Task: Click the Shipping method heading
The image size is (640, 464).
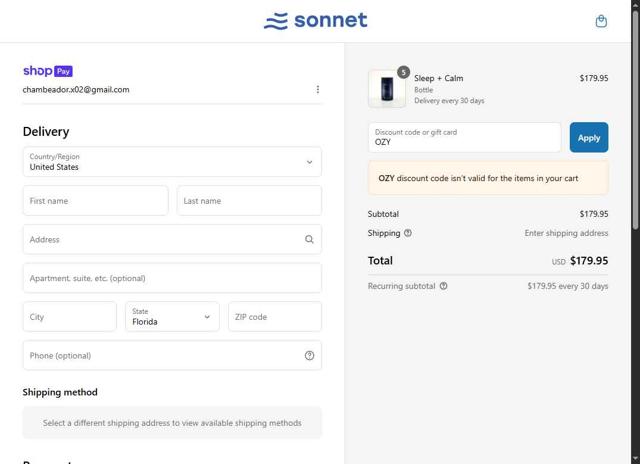Action: click(60, 392)
